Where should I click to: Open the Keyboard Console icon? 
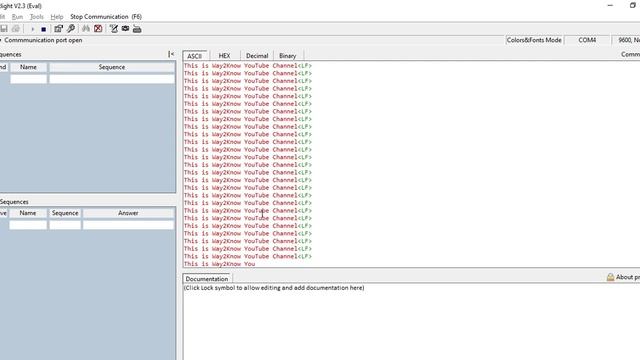(x=137, y=29)
